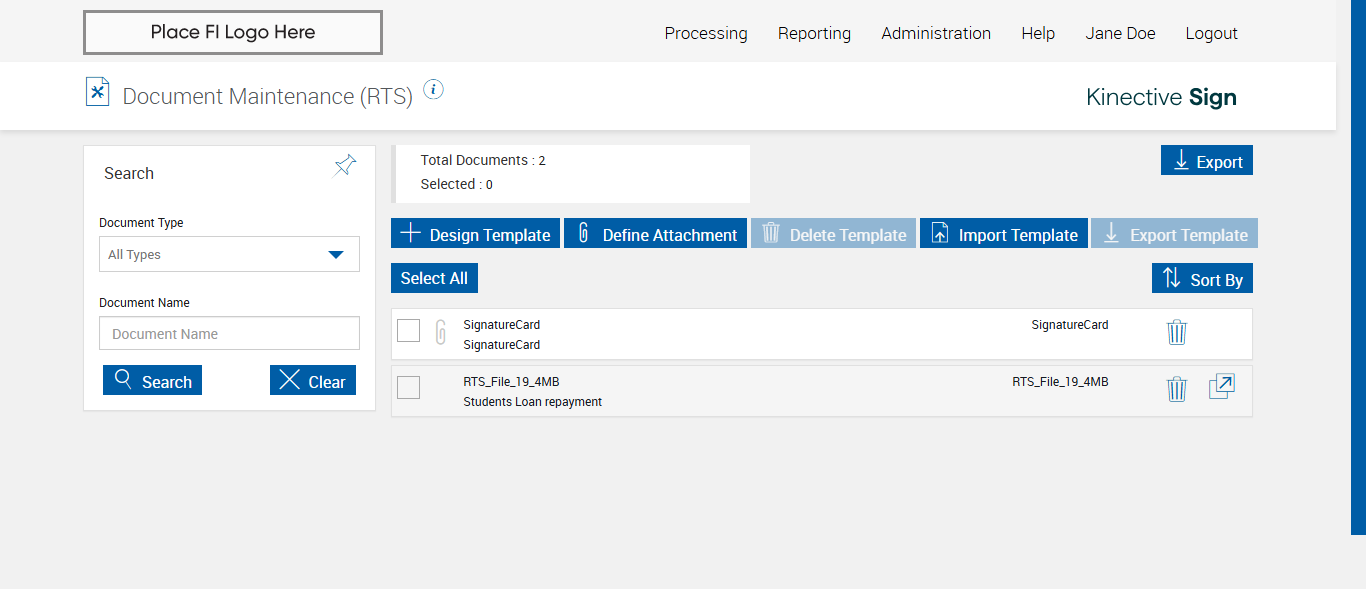Focus the Document Name input field

(x=229, y=334)
